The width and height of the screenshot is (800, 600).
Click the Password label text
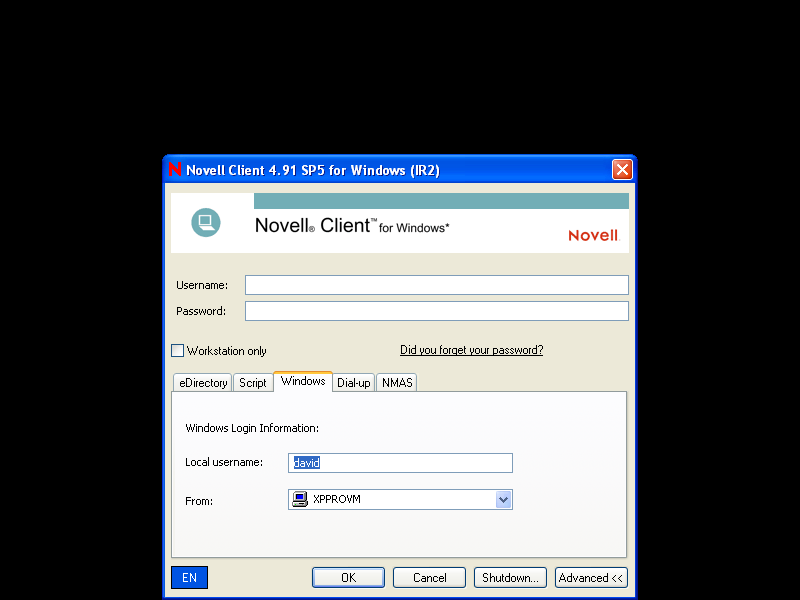201,311
